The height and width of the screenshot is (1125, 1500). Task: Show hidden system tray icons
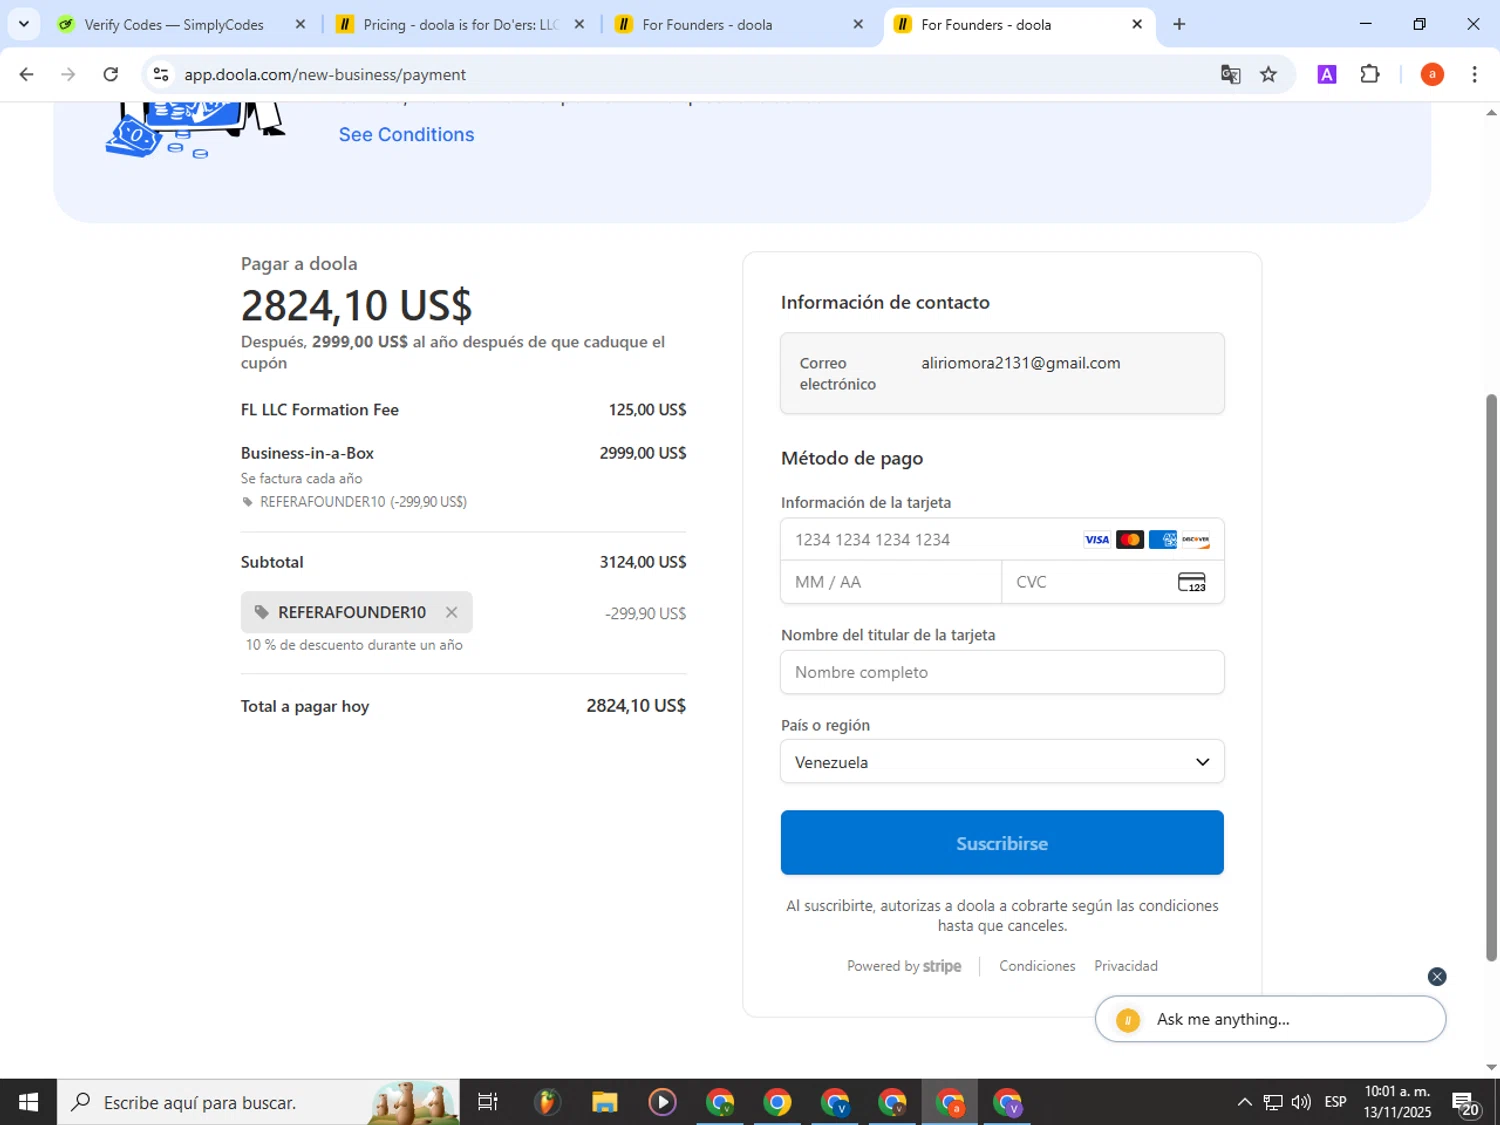pos(1244,1102)
